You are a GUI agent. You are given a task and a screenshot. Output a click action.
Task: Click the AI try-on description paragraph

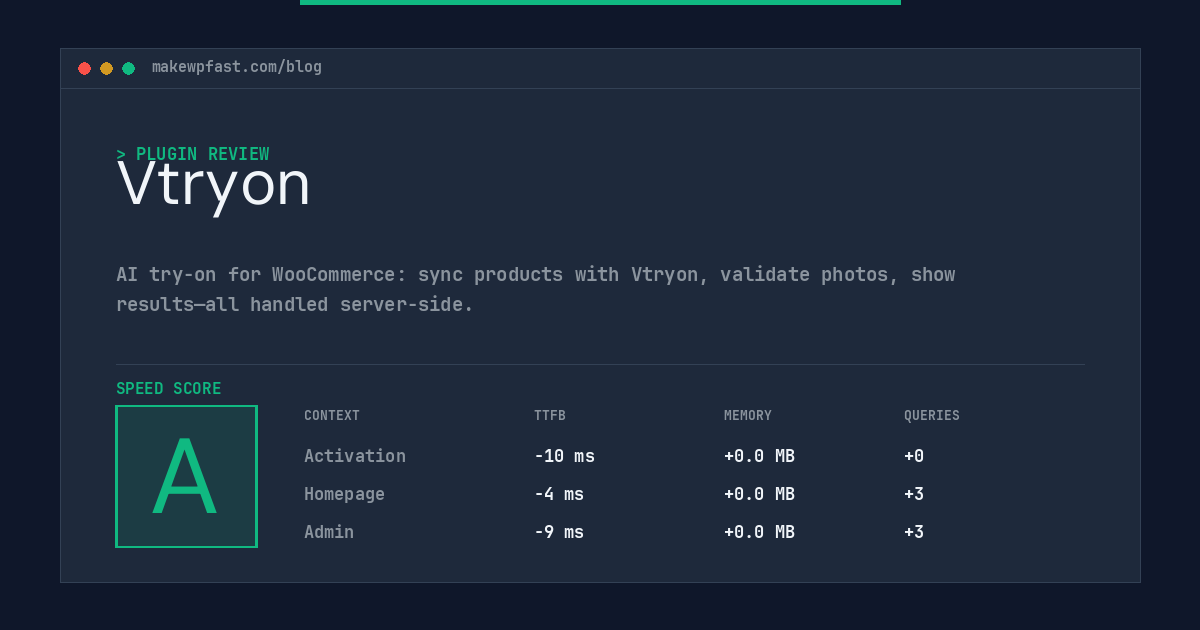point(536,289)
